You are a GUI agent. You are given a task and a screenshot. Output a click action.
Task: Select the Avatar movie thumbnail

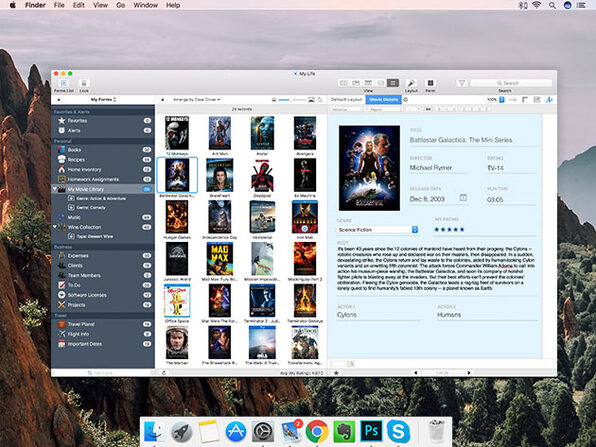[x=262, y=133]
